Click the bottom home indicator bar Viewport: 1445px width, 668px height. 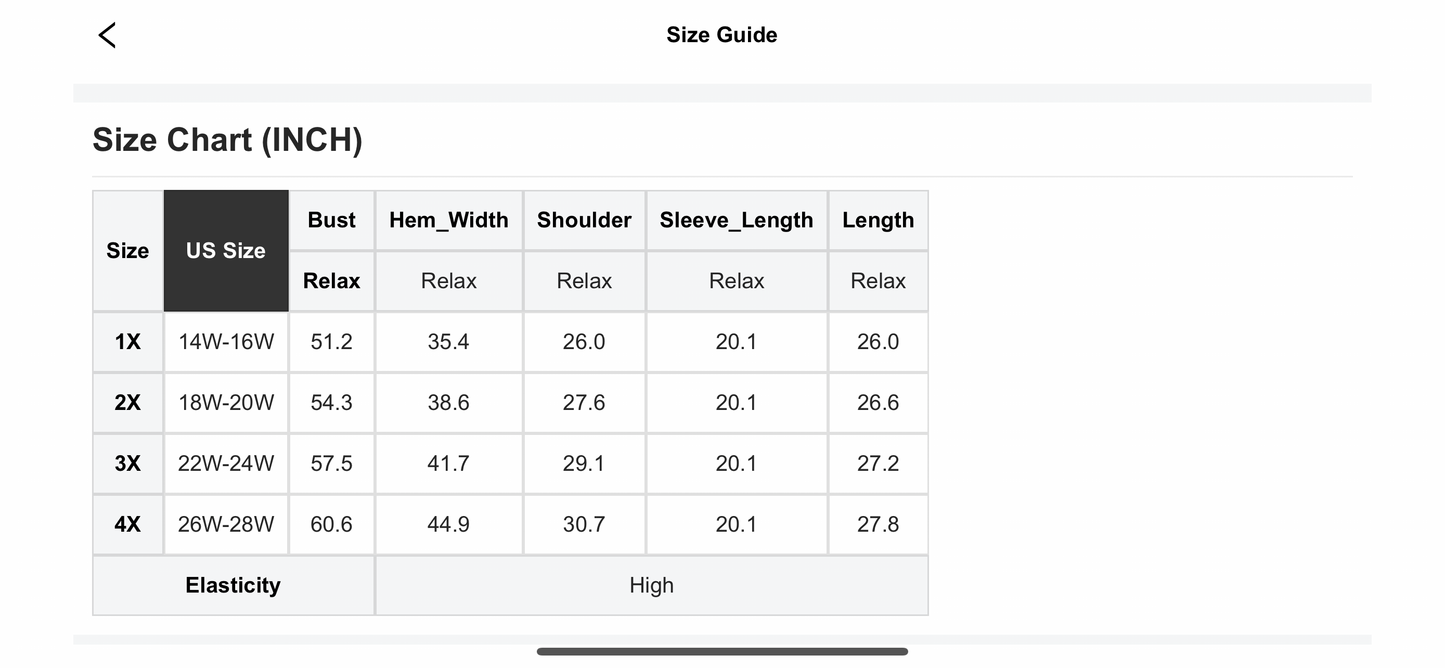(722, 652)
